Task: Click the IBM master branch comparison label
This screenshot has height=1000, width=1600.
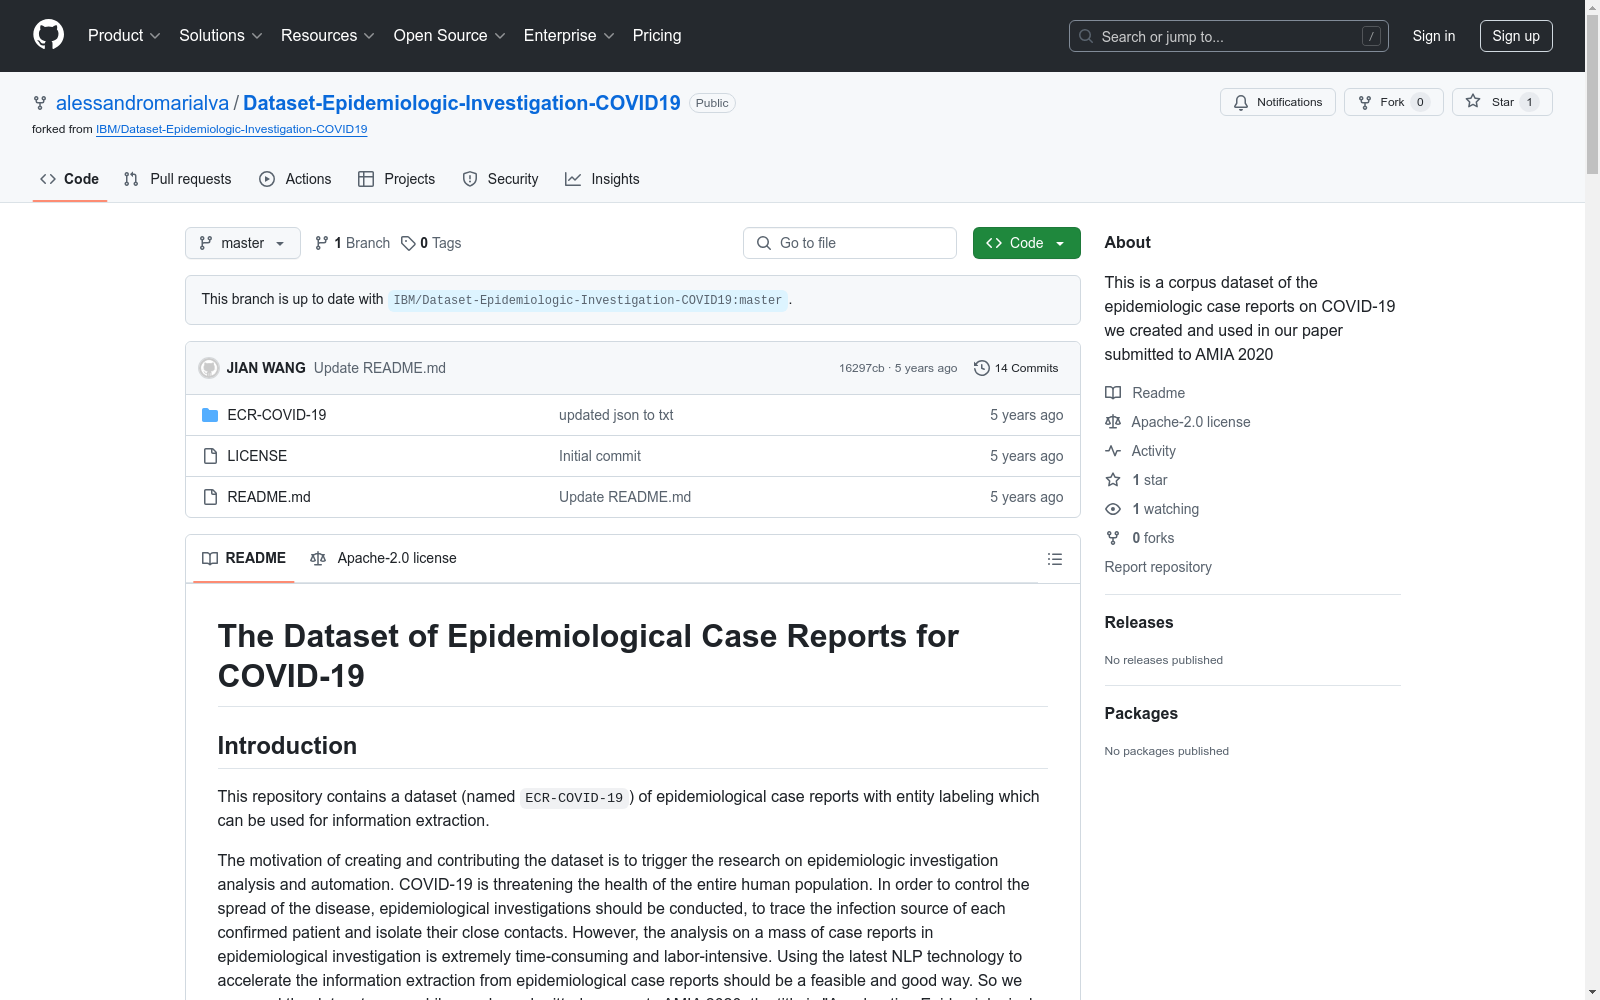Action: pyautogui.click(x=588, y=300)
